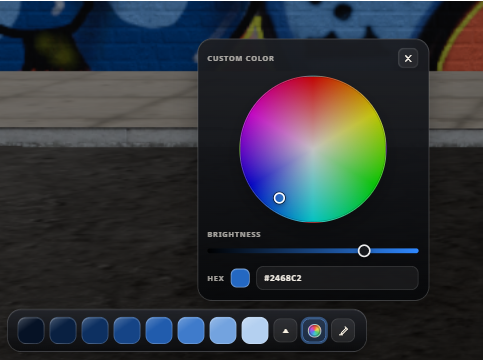Select the fourth medium-dark blue swatch
483x360 pixels.
[x=127, y=330]
